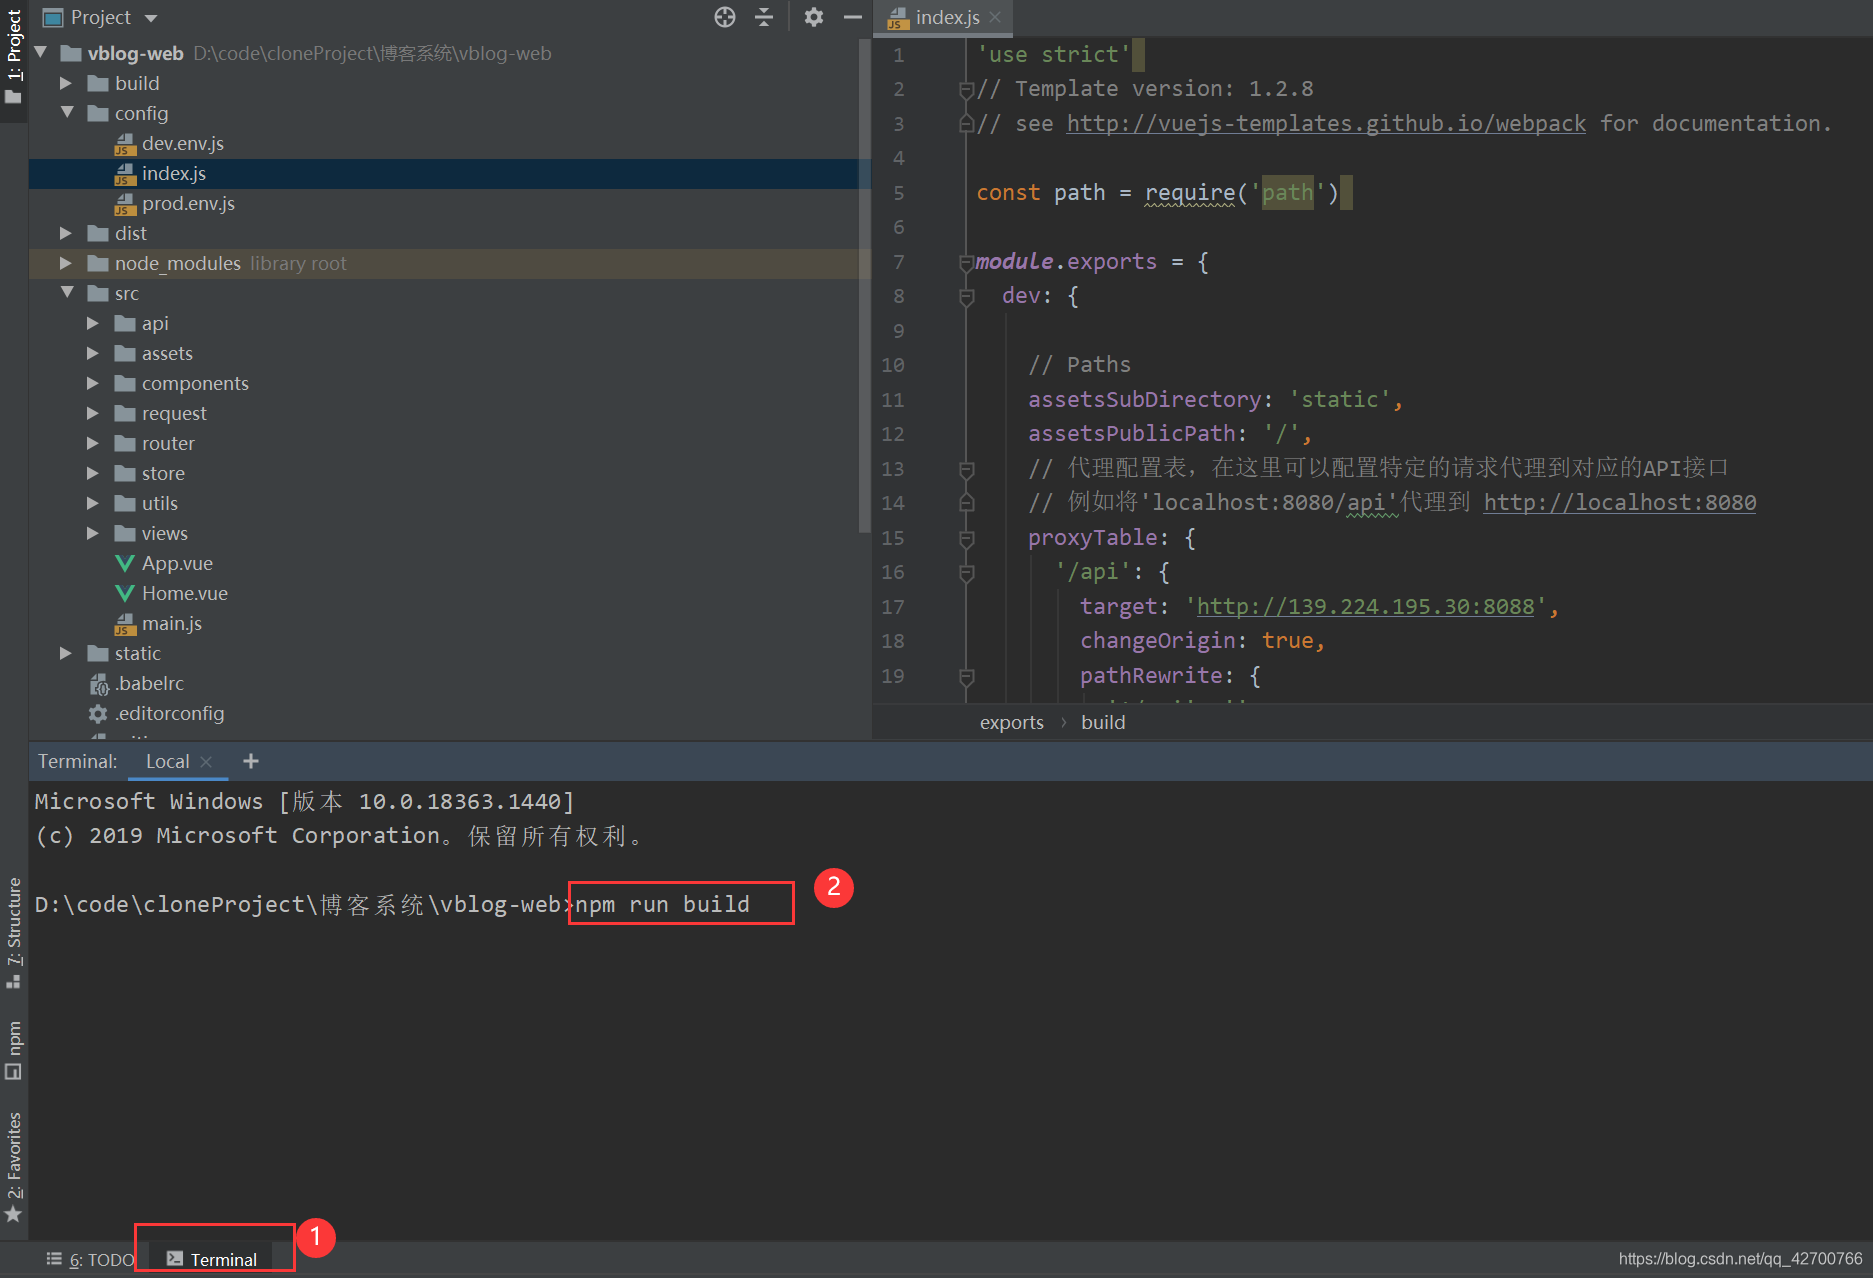This screenshot has height=1278, width=1873.
Task: Click the assetsSubDirectory property name
Action: pyautogui.click(x=1145, y=399)
